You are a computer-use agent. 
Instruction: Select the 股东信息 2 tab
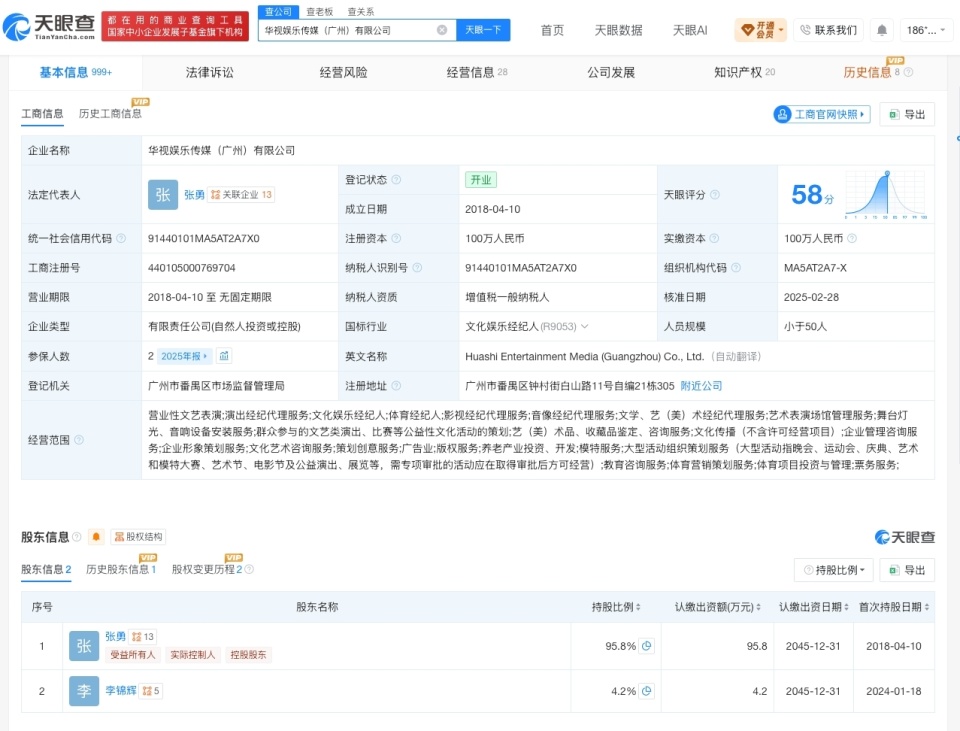46,569
